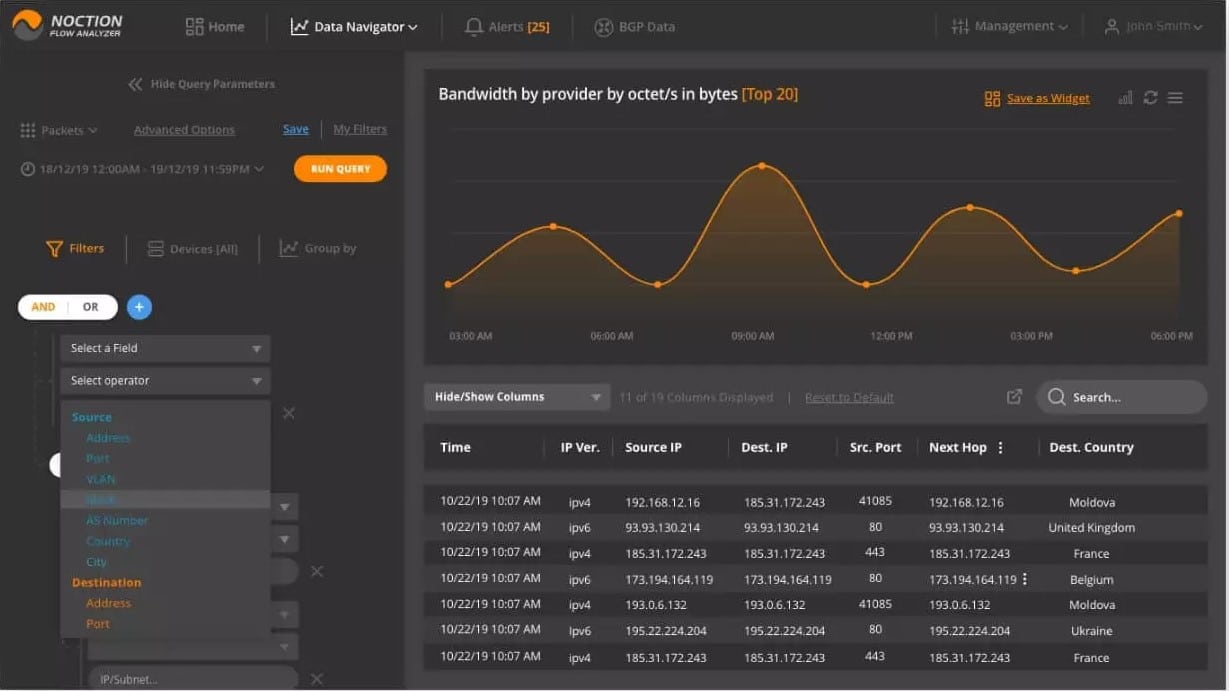Click the Src. Port column header
Image resolution: width=1229 pixels, height=691 pixels.
875,447
